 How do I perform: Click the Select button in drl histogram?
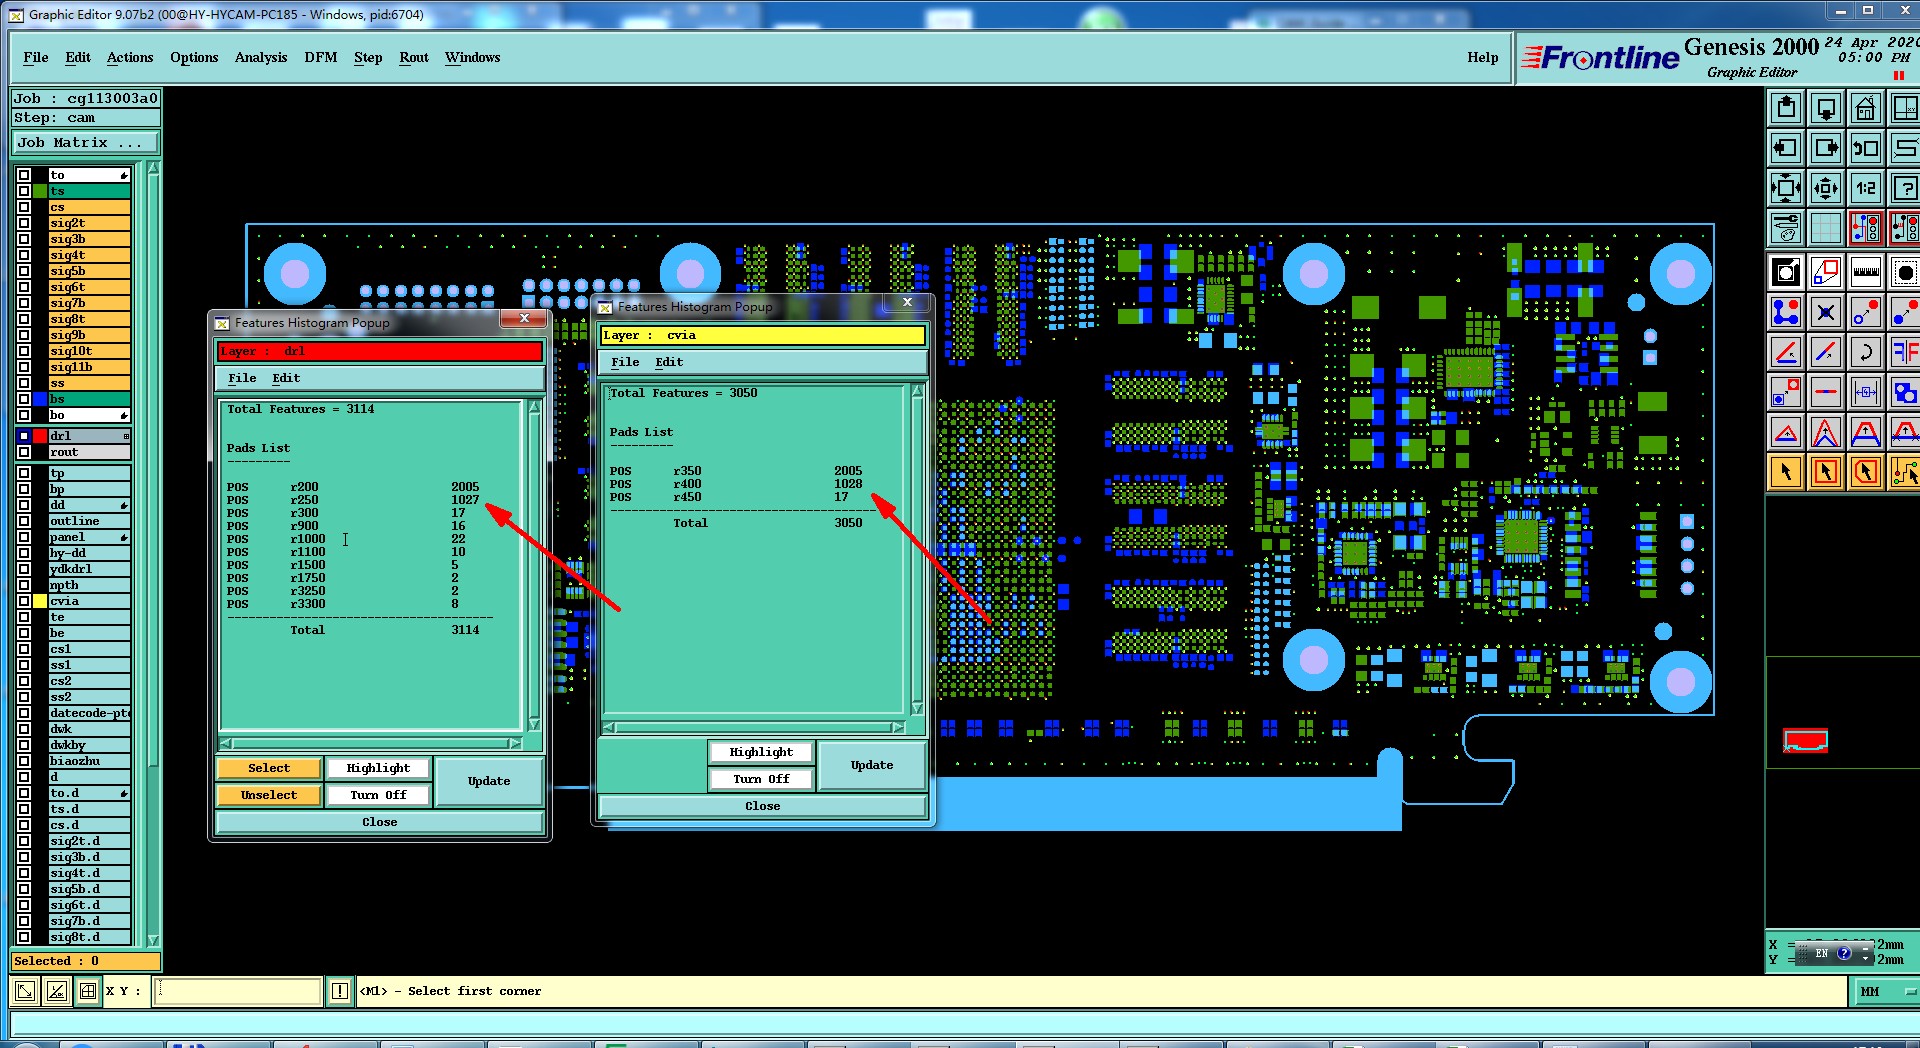tap(269, 768)
